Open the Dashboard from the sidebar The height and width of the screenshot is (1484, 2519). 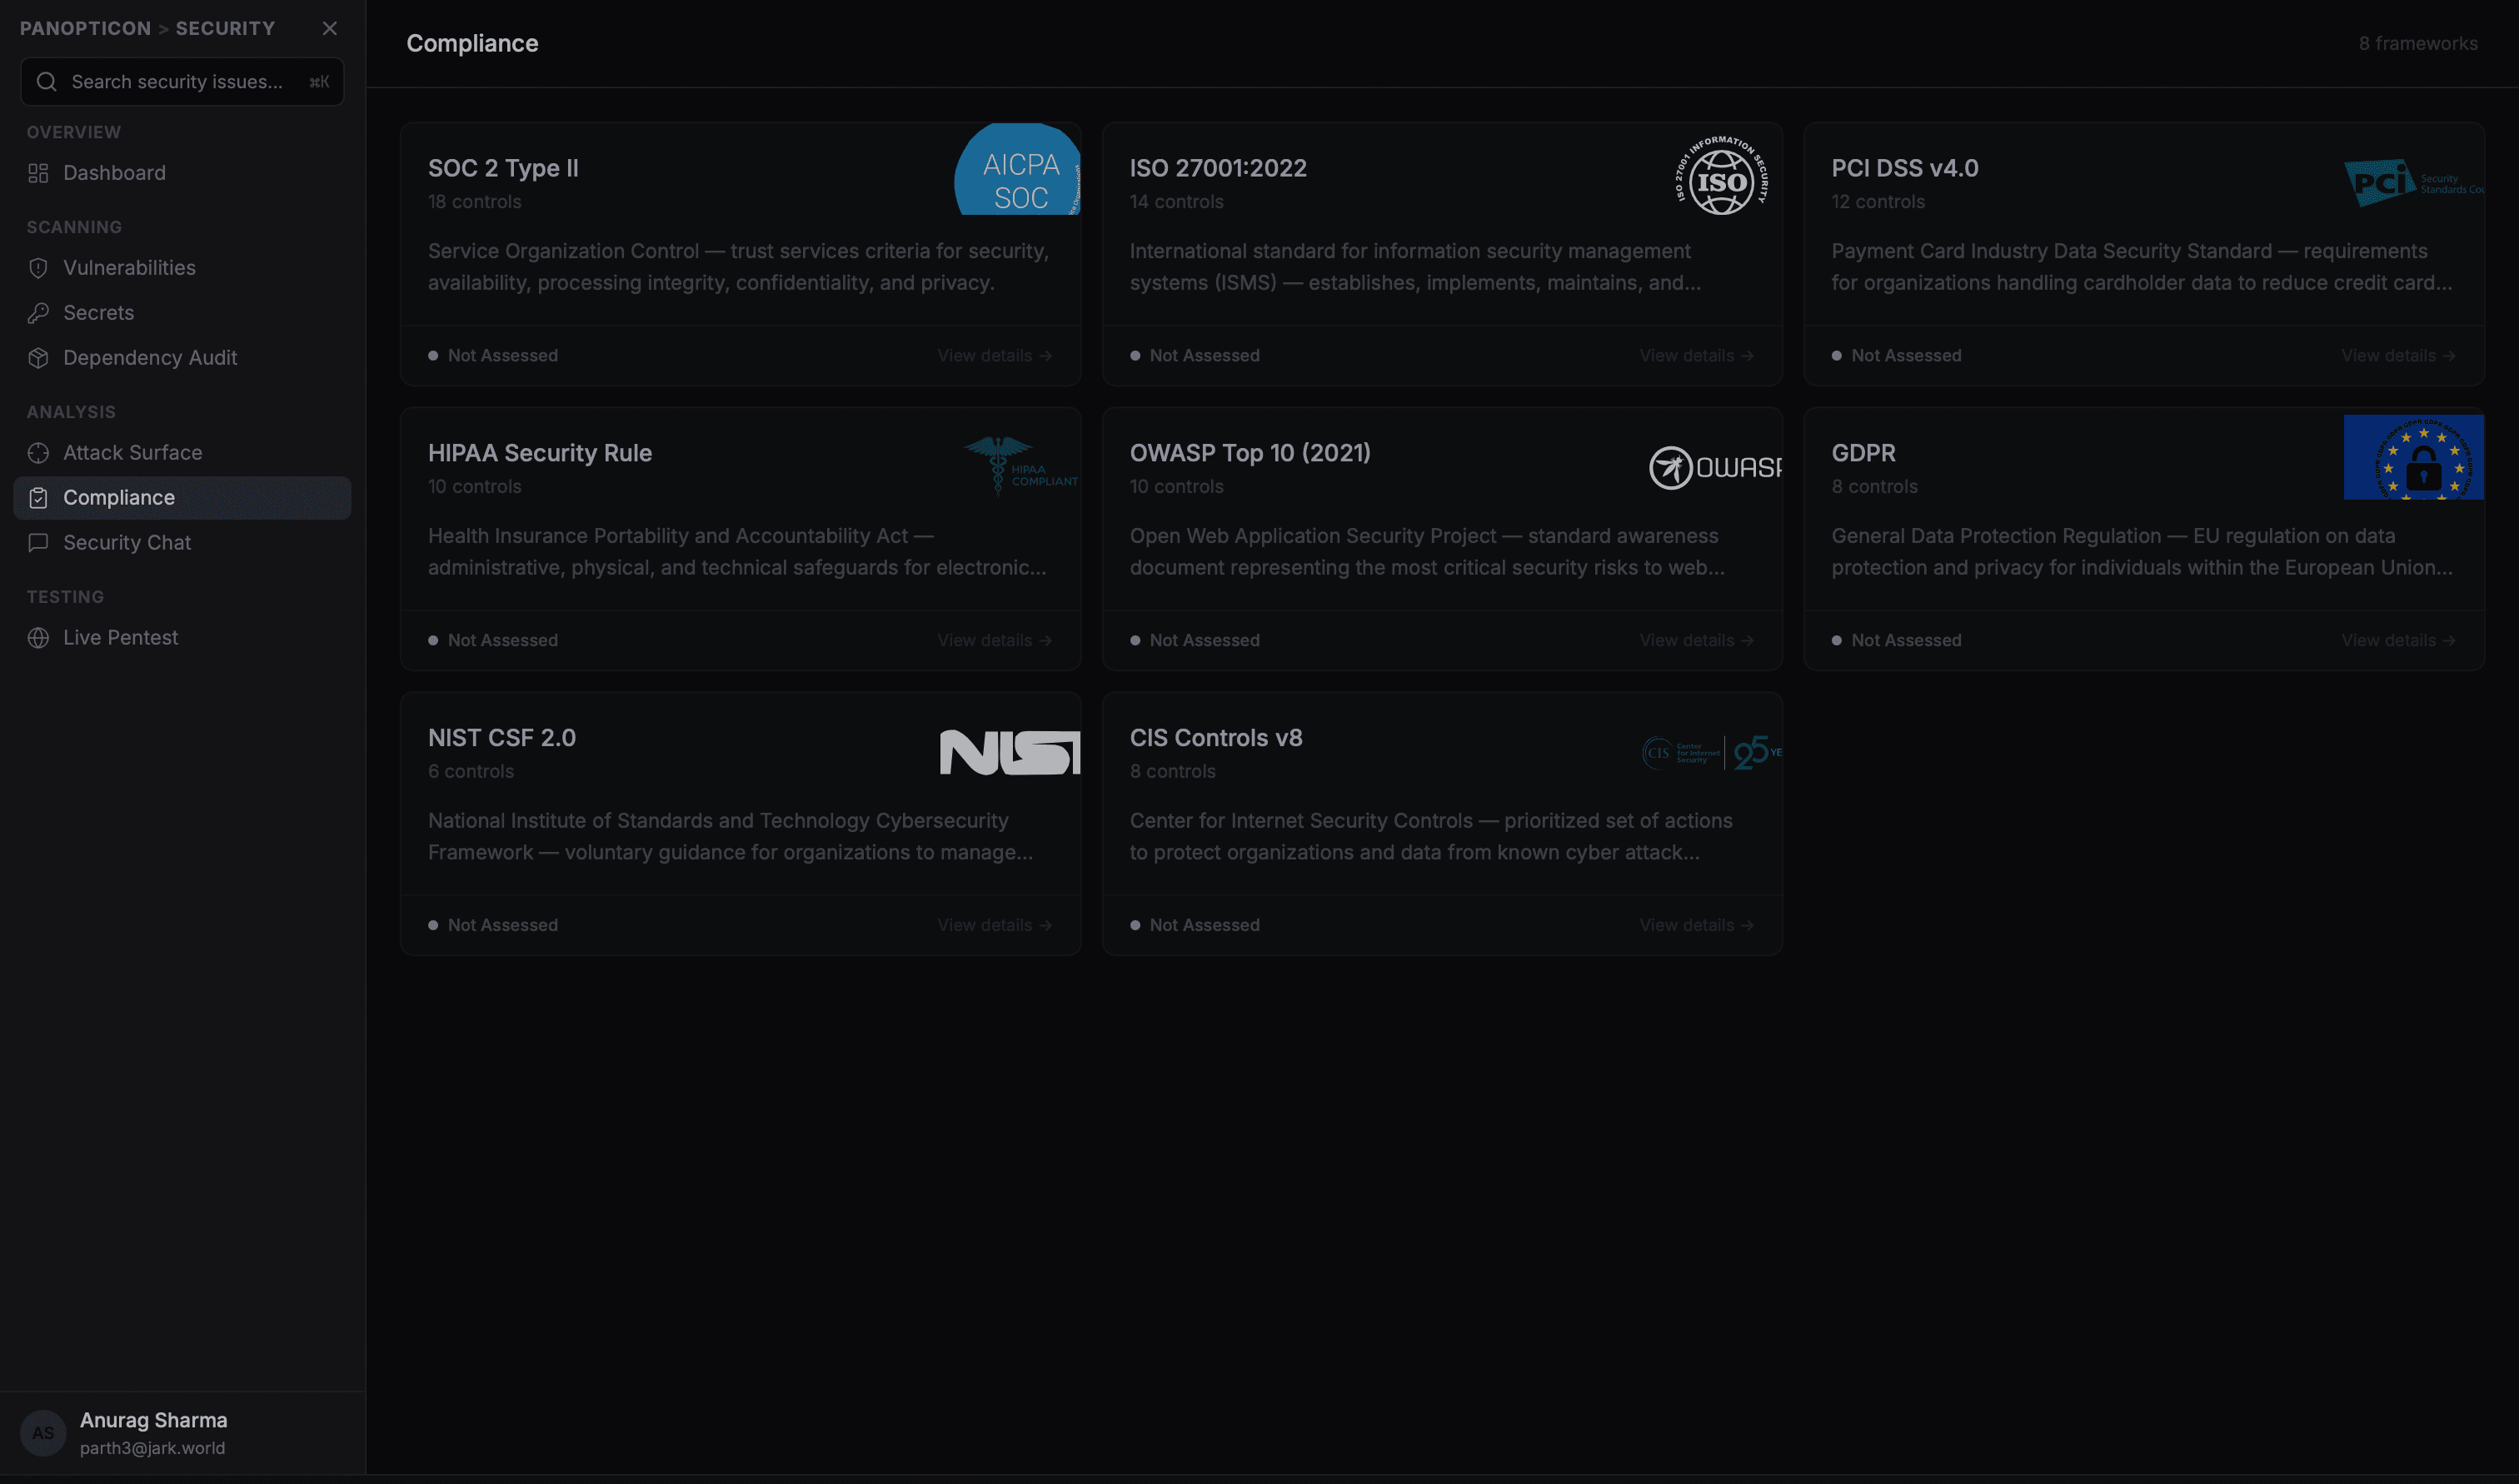pyautogui.click(x=113, y=172)
